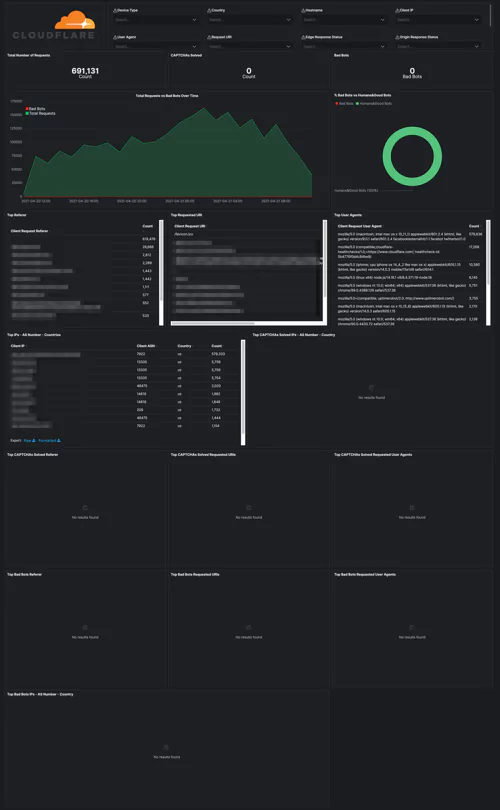Viewport: 500px width, 810px height.
Task: Toggle Humans&Good Bots in donut chart legend
Action: [x=374, y=103]
